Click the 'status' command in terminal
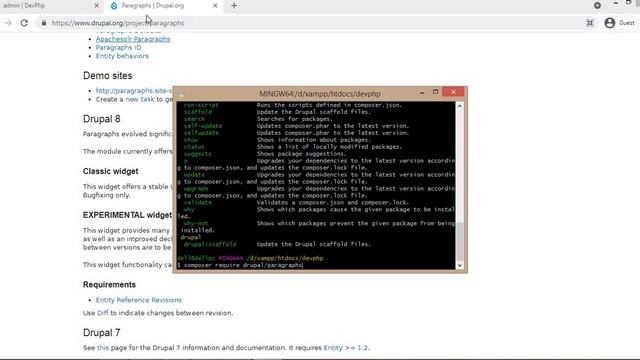The height and width of the screenshot is (360, 640). [x=194, y=147]
